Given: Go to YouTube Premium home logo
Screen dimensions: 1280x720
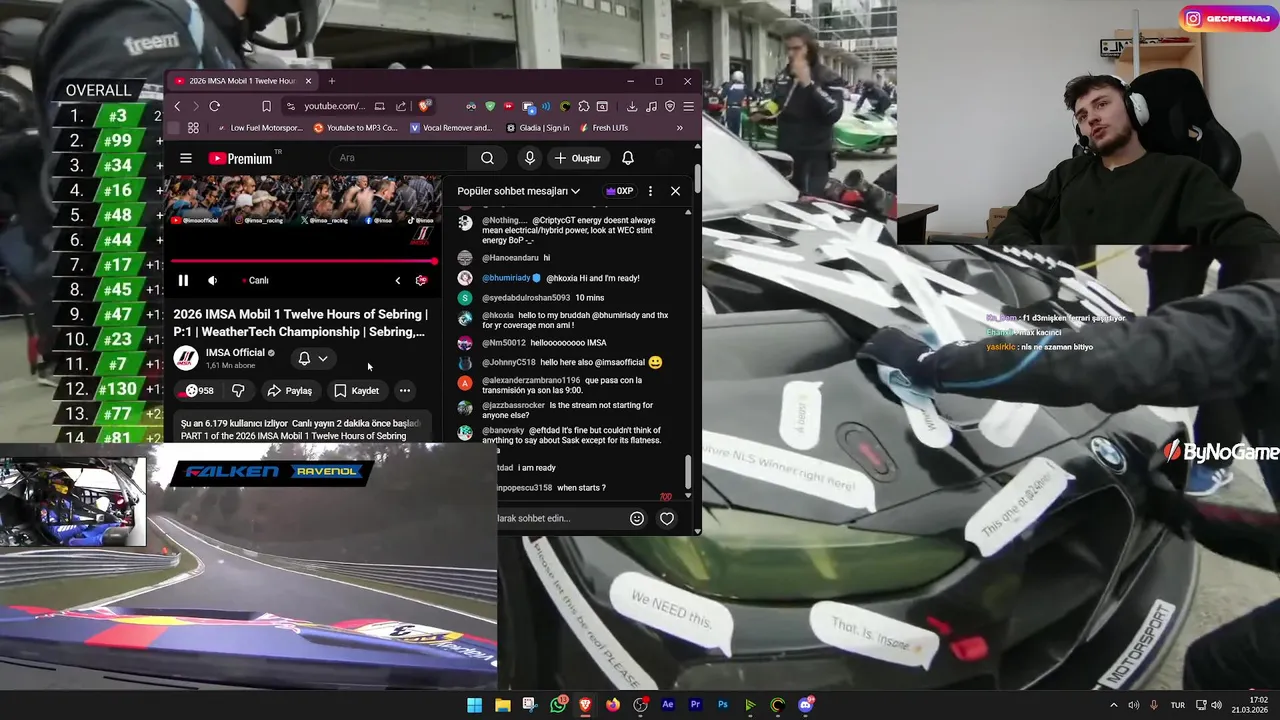Looking at the screenshot, I should tap(240, 158).
